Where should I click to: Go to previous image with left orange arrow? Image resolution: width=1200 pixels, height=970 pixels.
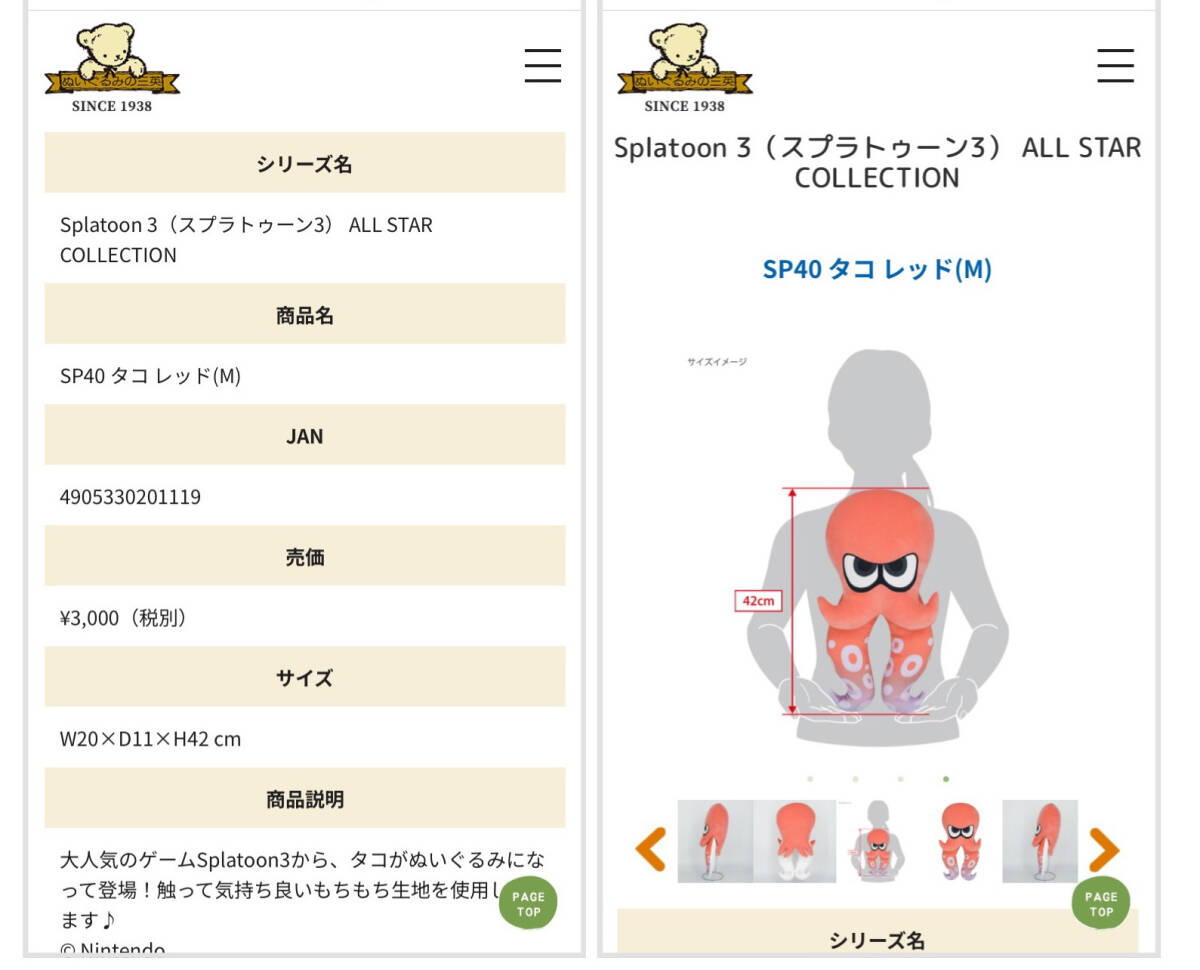point(651,849)
